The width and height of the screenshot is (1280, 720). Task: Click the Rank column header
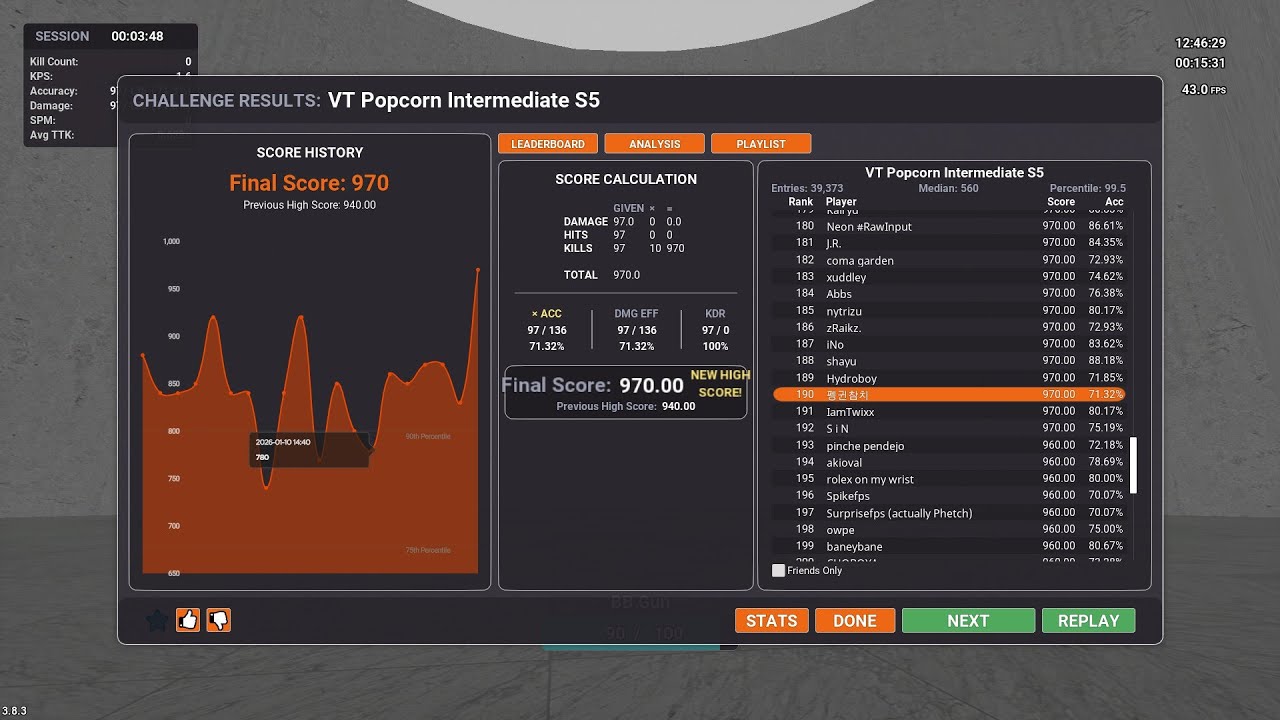click(x=801, y=202)
